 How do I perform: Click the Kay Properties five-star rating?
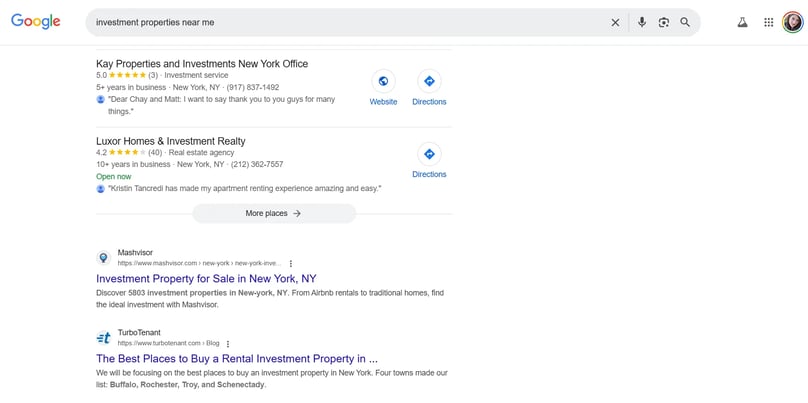[x=127, y=75]
